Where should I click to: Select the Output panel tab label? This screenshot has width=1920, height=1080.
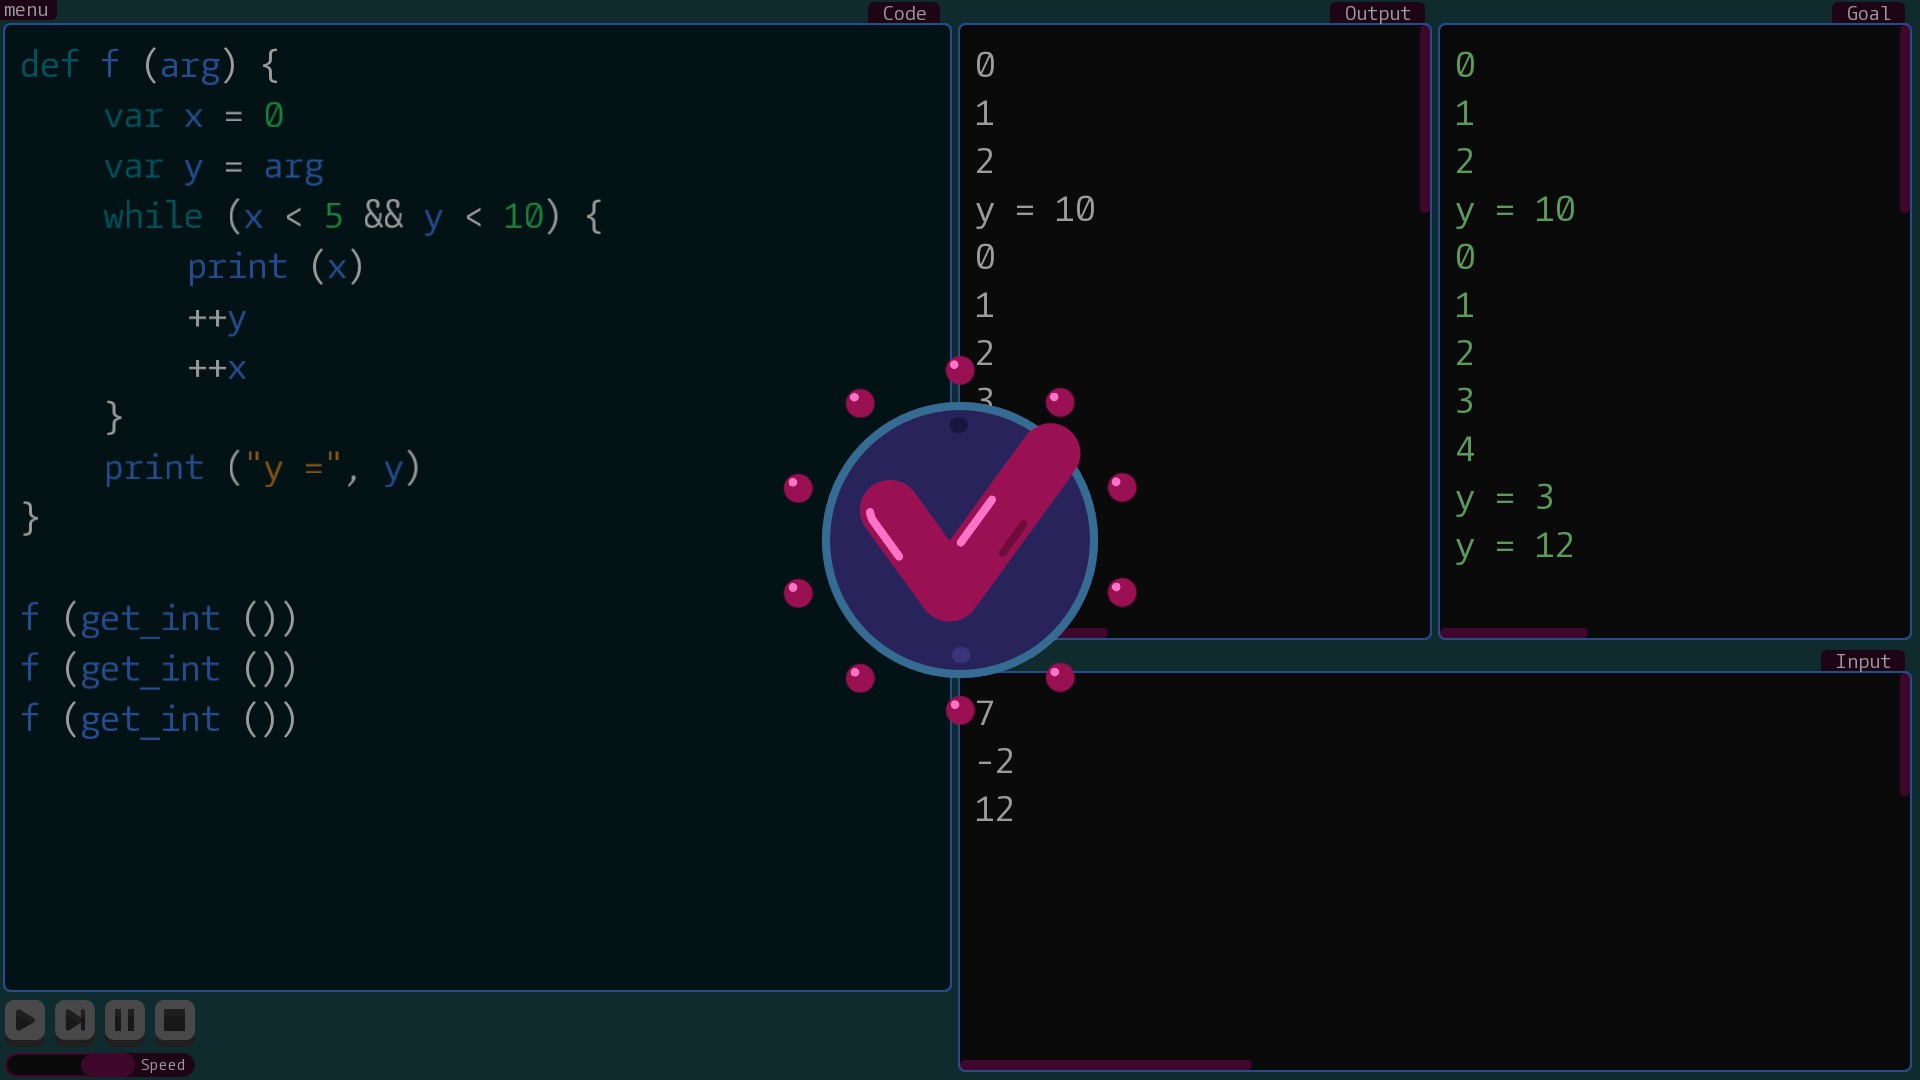(x=1377, y=13)
